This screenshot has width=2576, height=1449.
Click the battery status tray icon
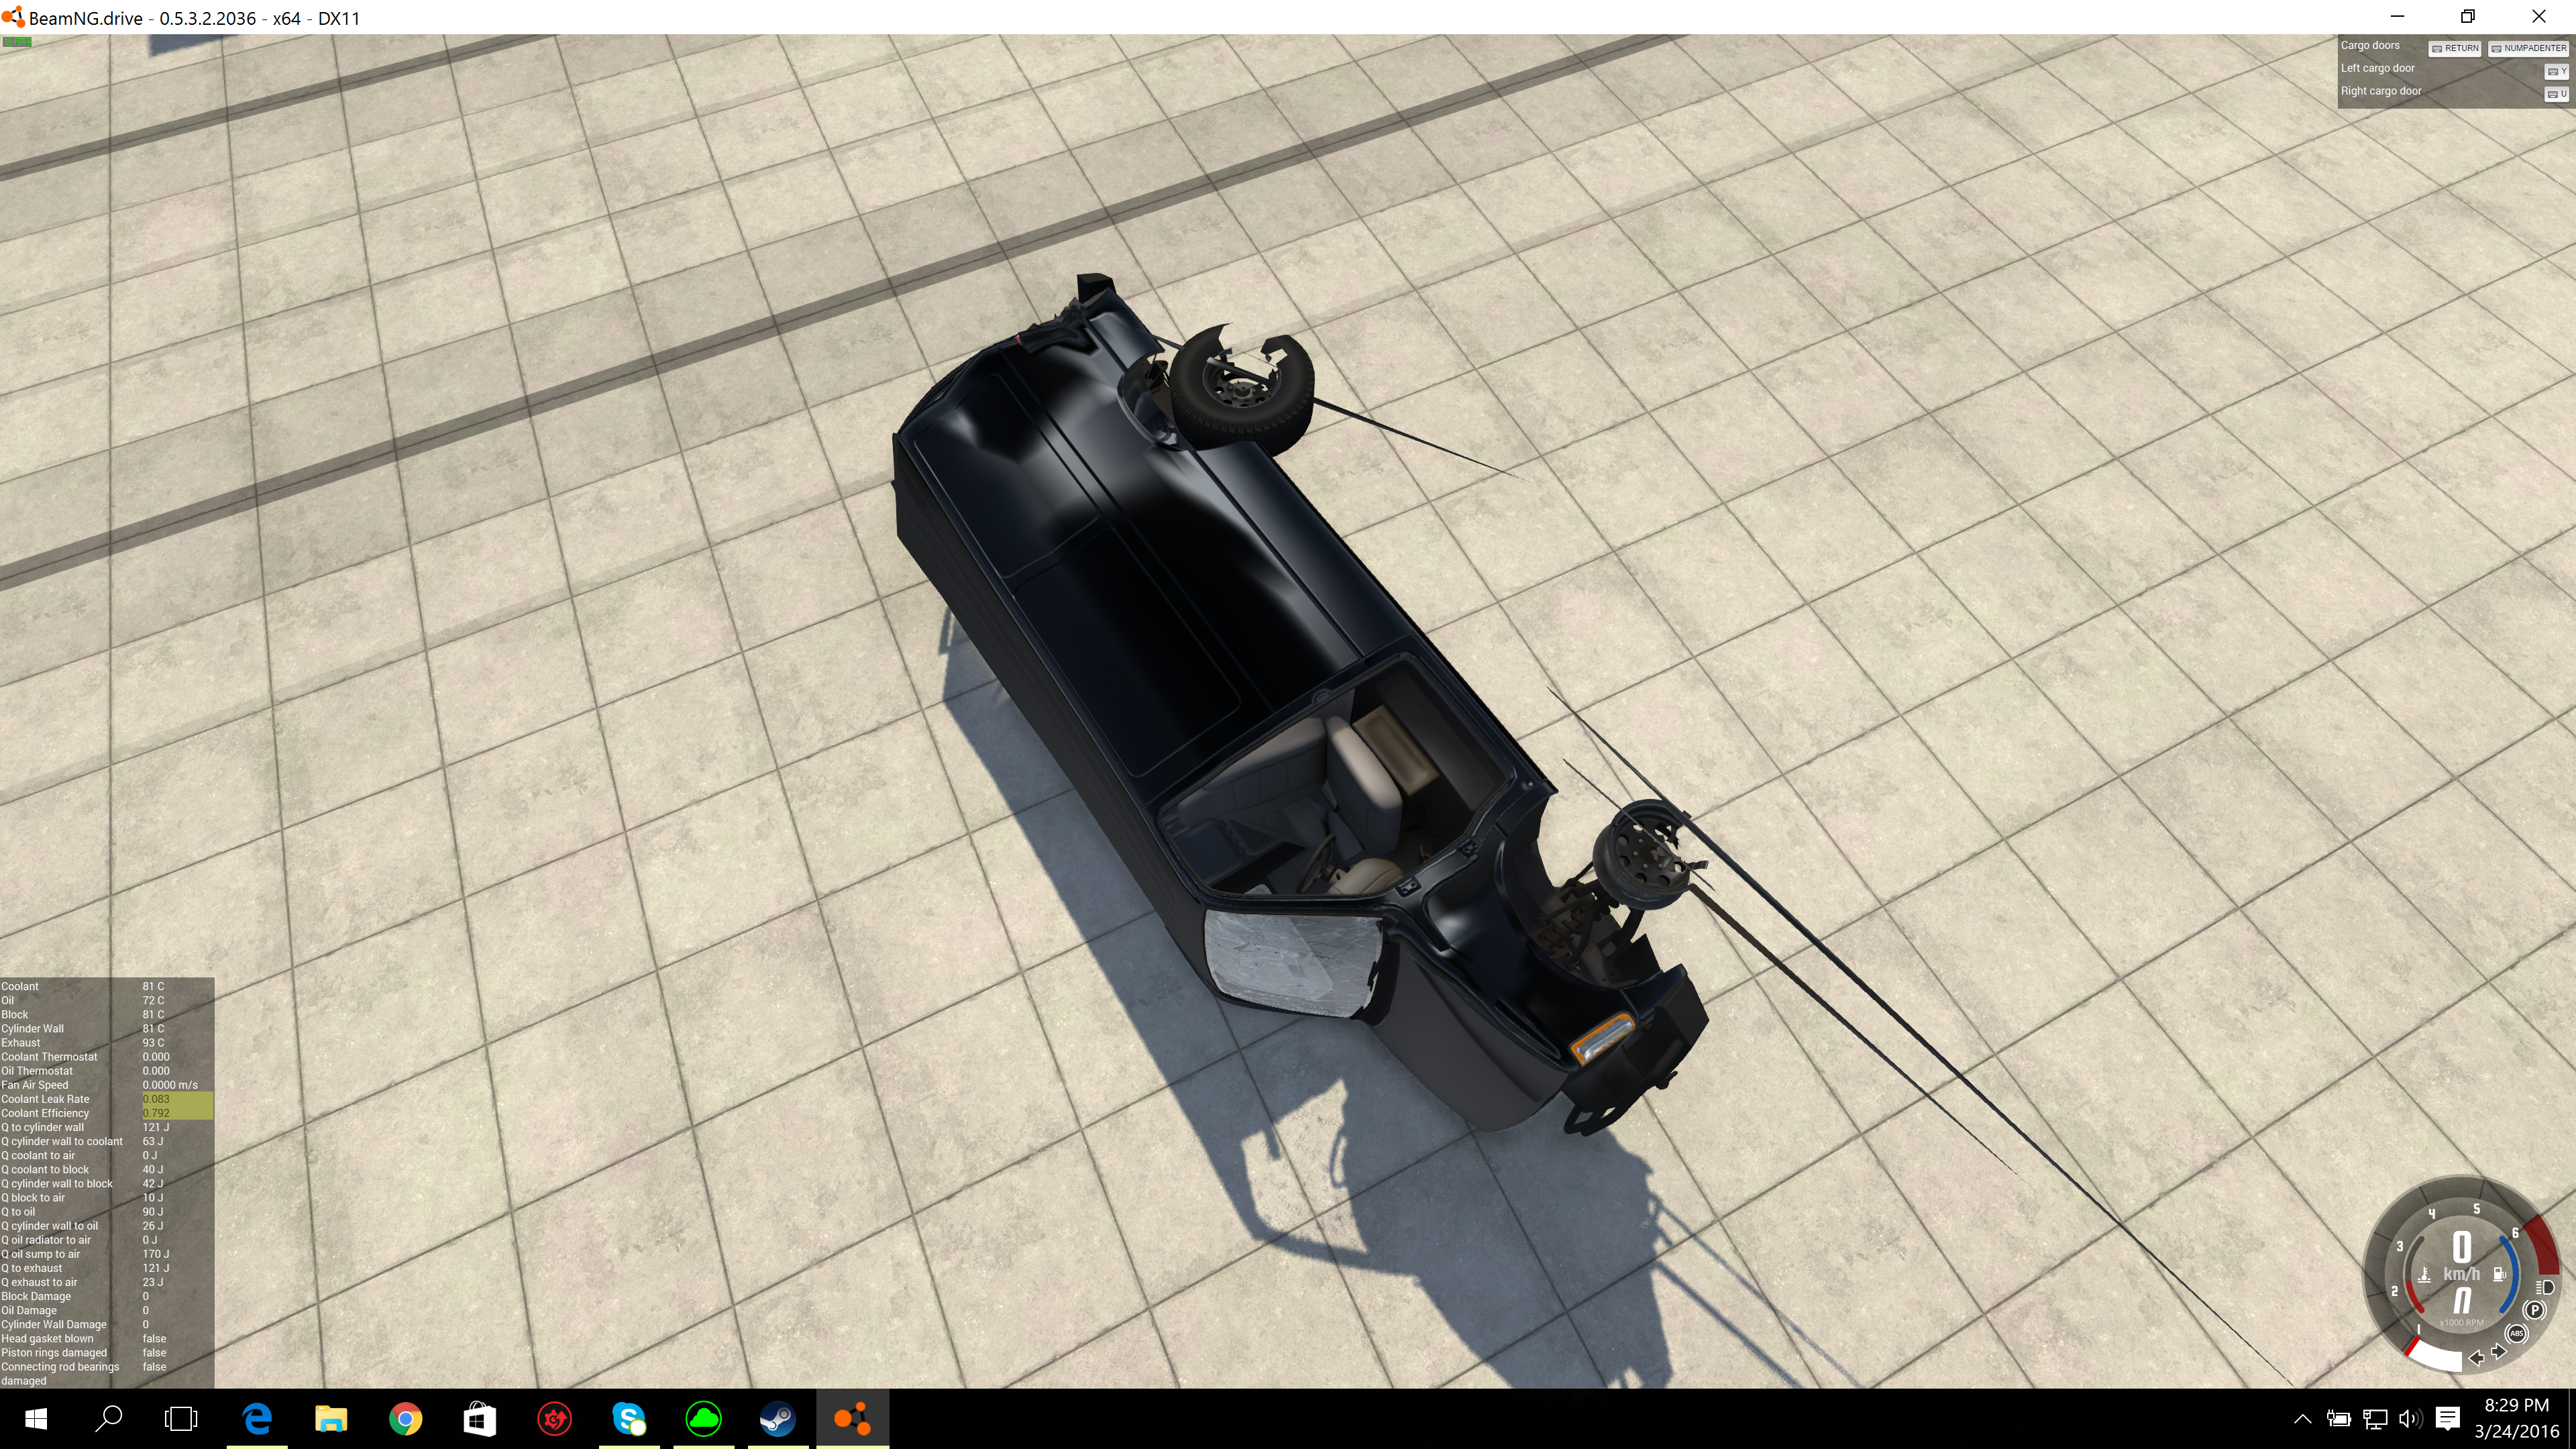pos(2338,1418)
